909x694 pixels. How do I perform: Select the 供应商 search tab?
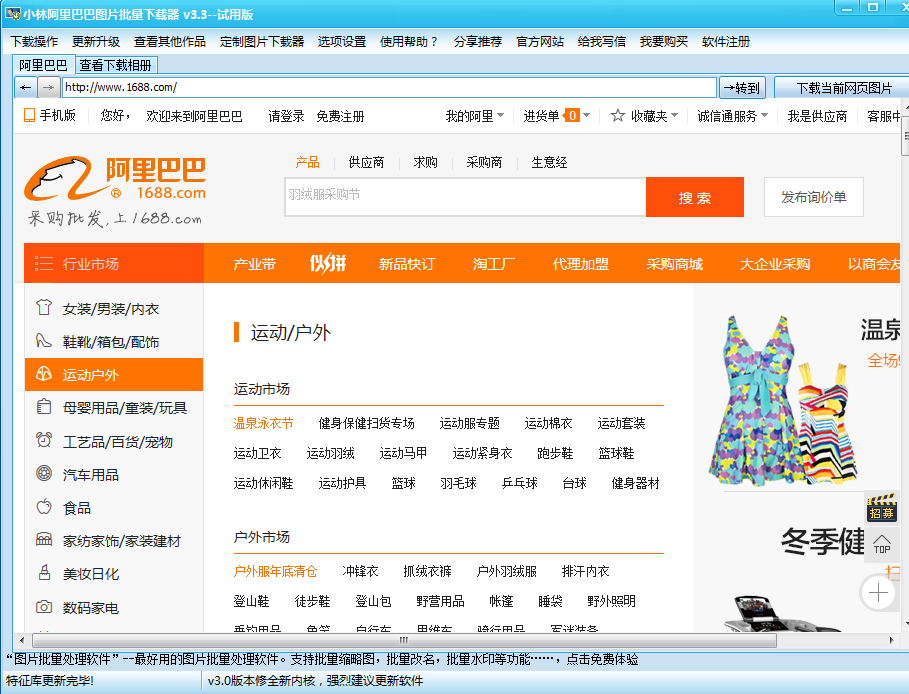[x=366, y=162]
